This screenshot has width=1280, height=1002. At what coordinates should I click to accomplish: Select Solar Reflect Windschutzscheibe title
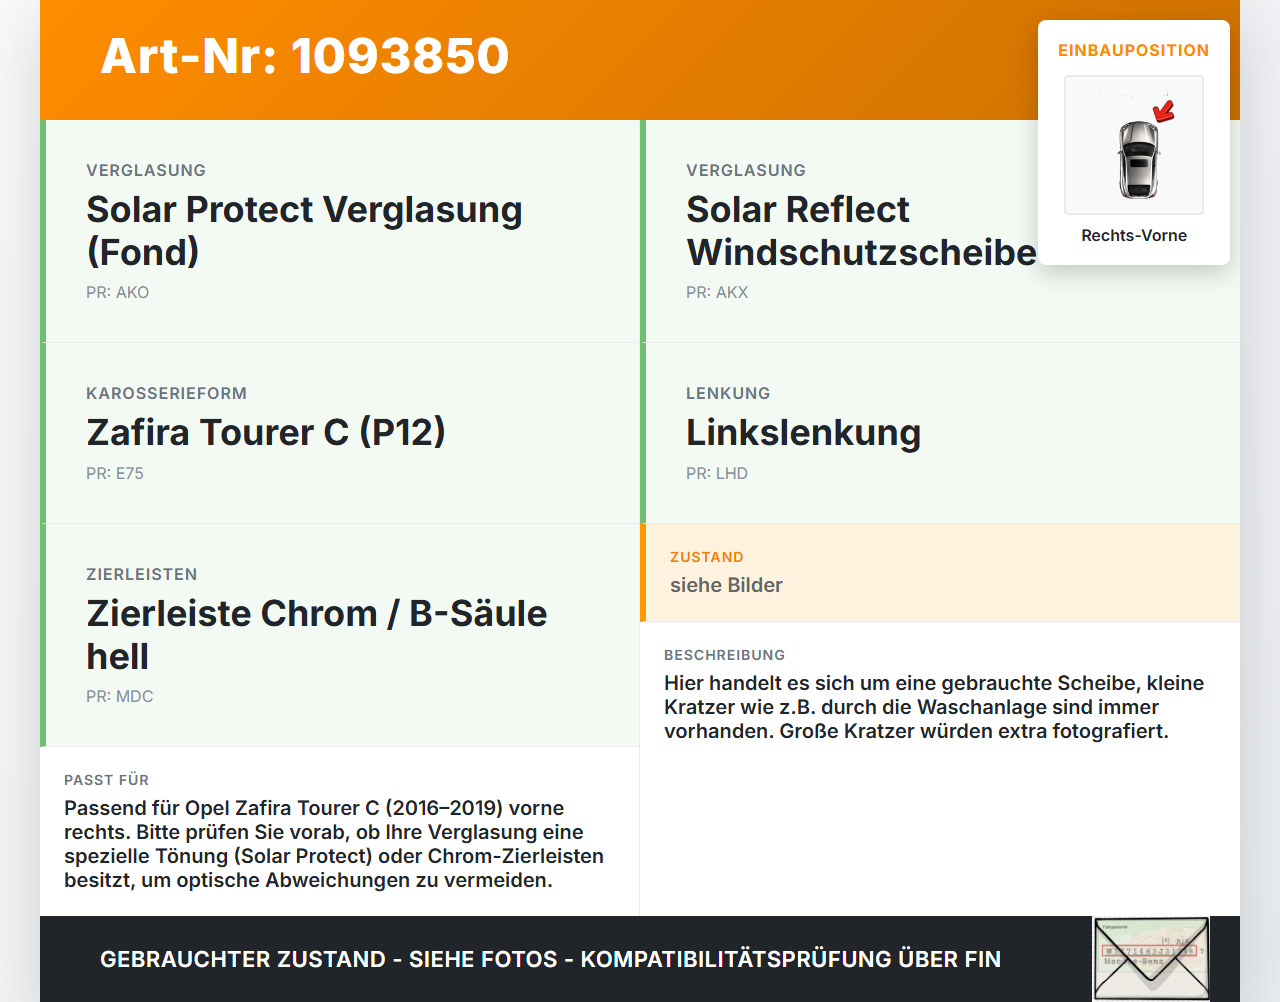[x=861, y=231]
